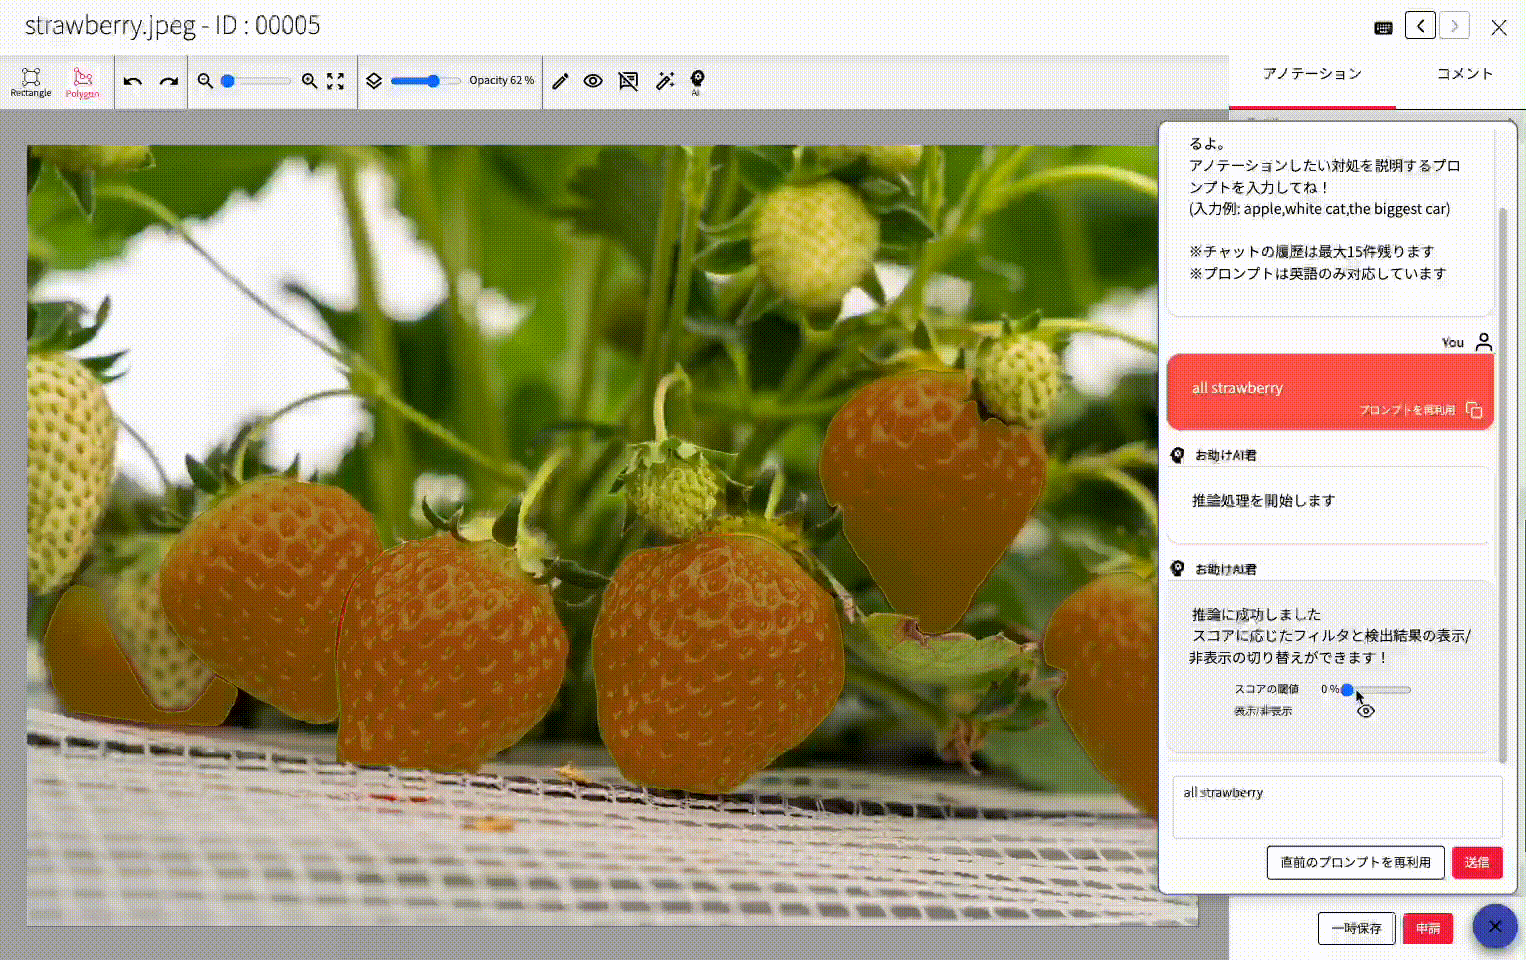Switch to the コメント tab
Viewport: 1526px width, 960px height.
point(1465,74)
